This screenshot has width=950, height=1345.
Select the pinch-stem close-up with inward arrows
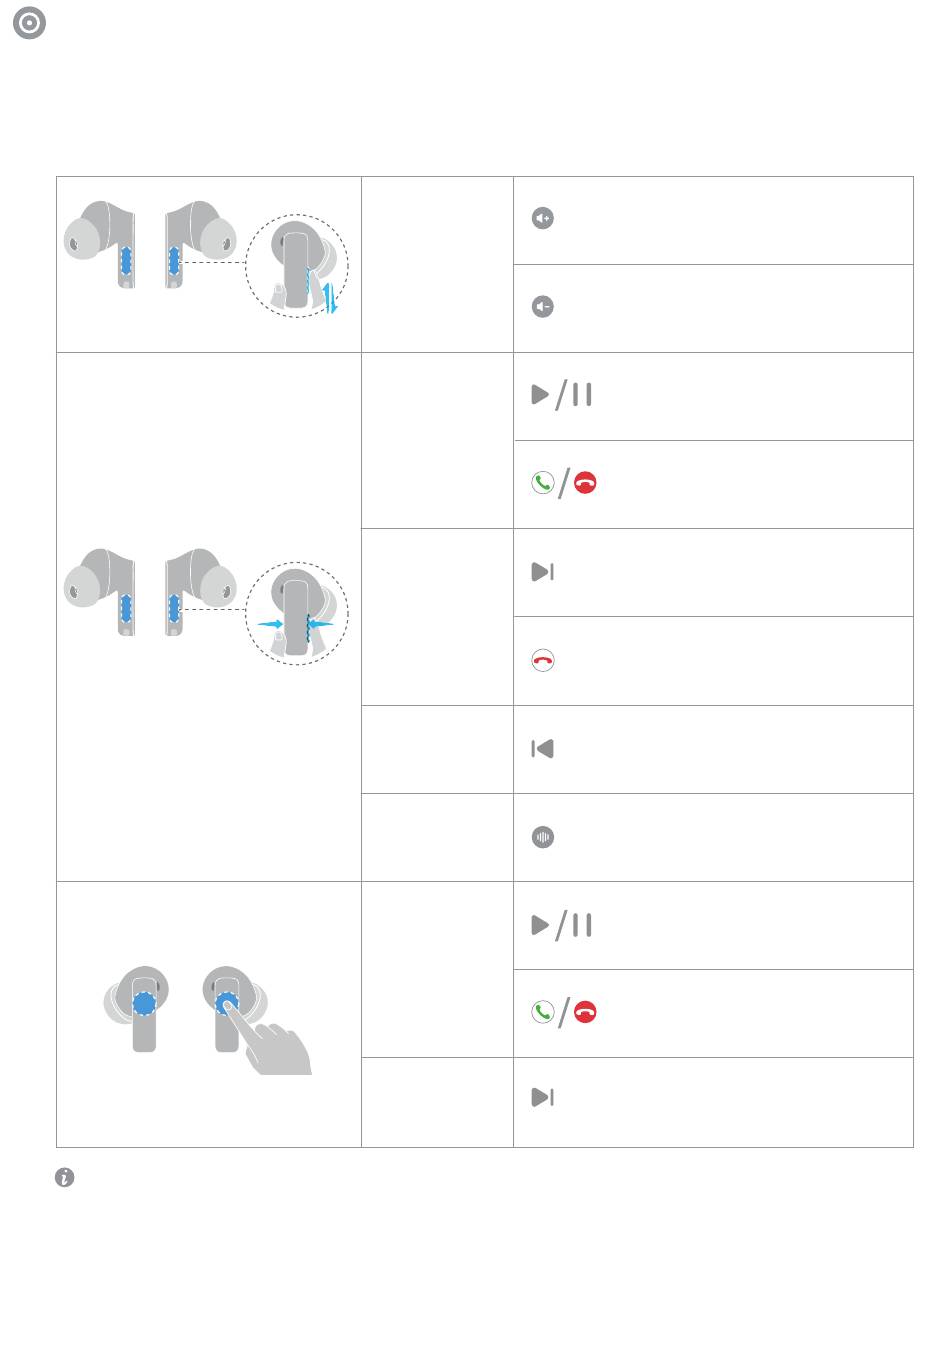point(297,613)
